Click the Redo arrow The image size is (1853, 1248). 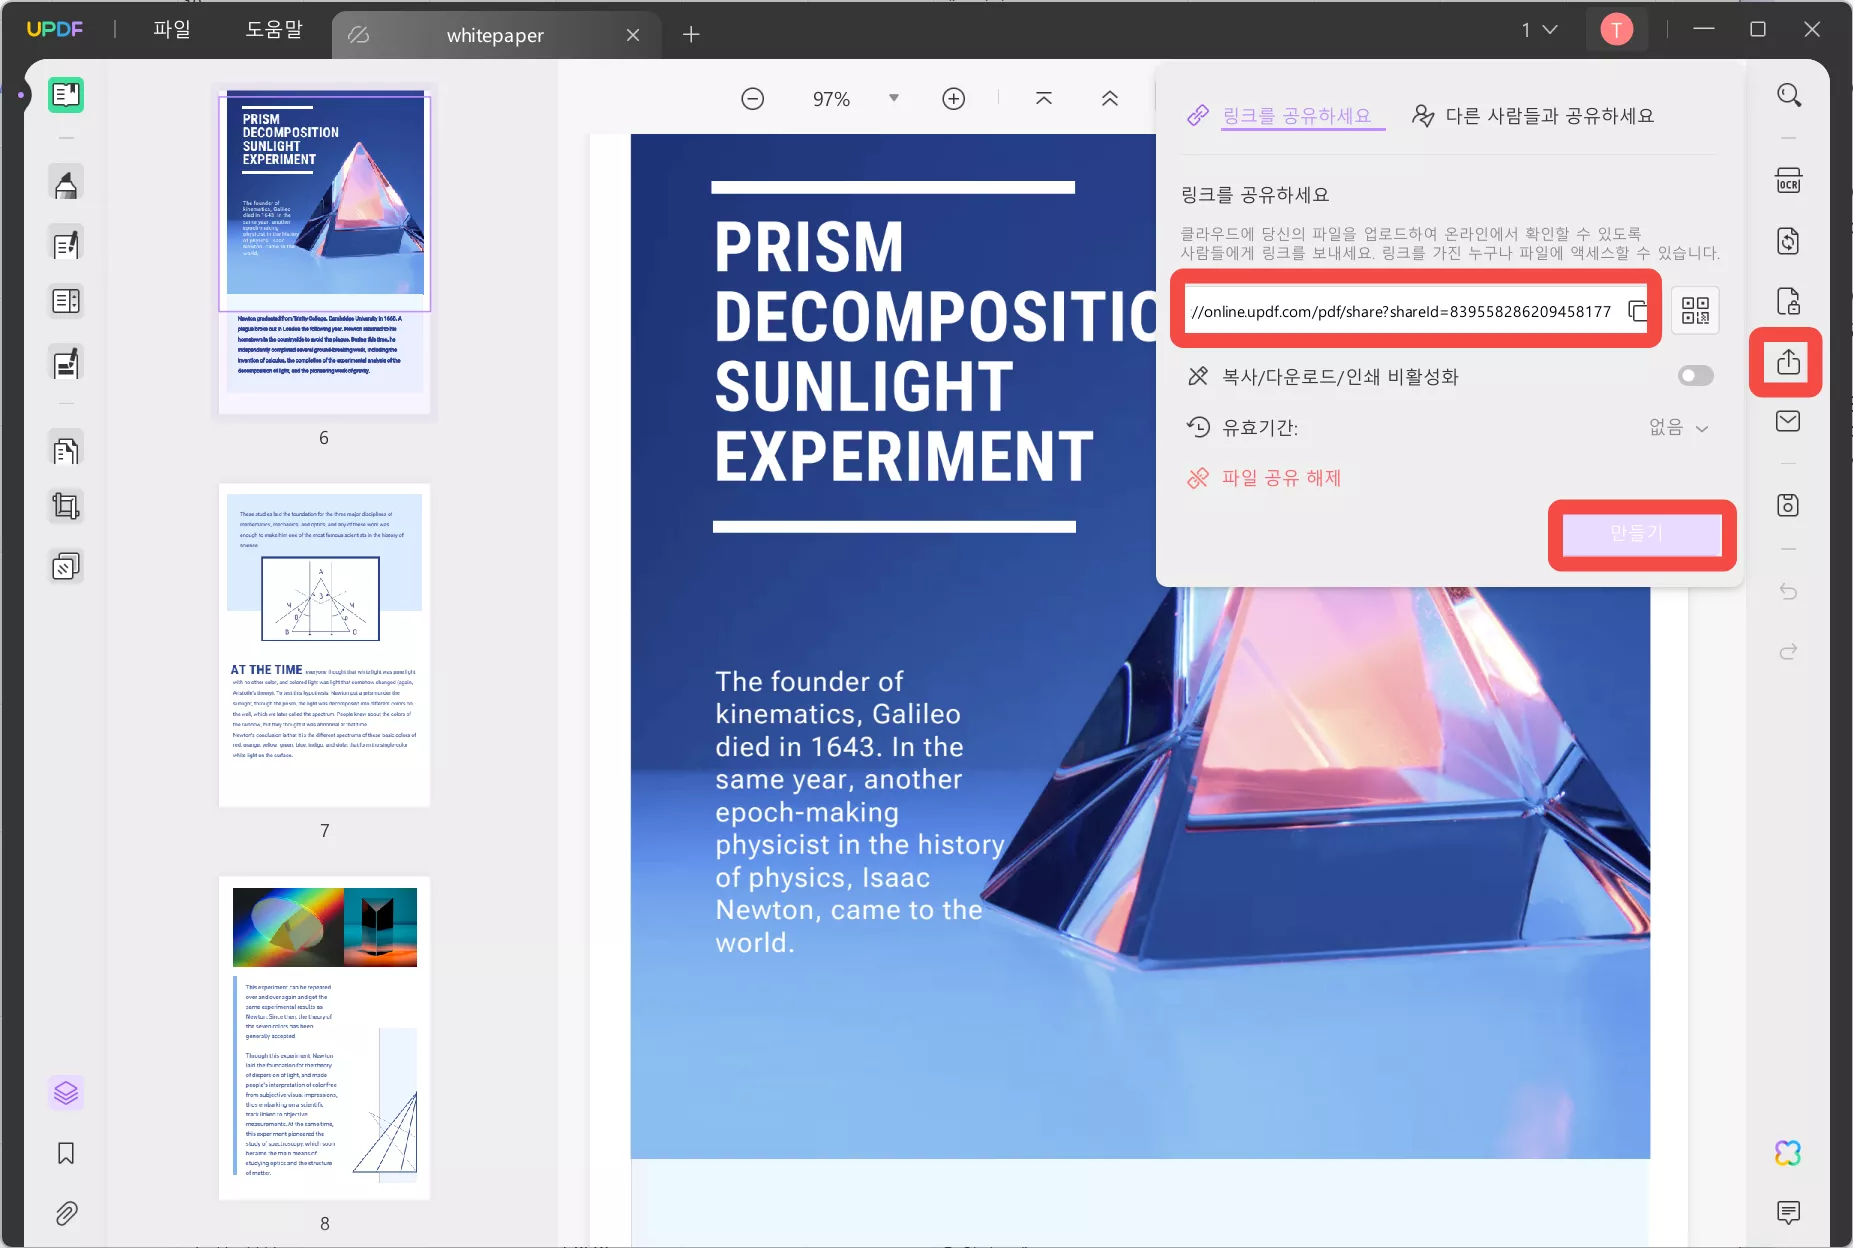coord(1788,652)
